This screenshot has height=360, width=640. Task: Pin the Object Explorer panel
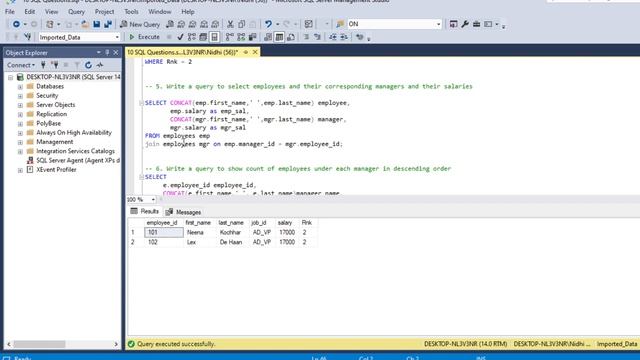pos(107,53)
